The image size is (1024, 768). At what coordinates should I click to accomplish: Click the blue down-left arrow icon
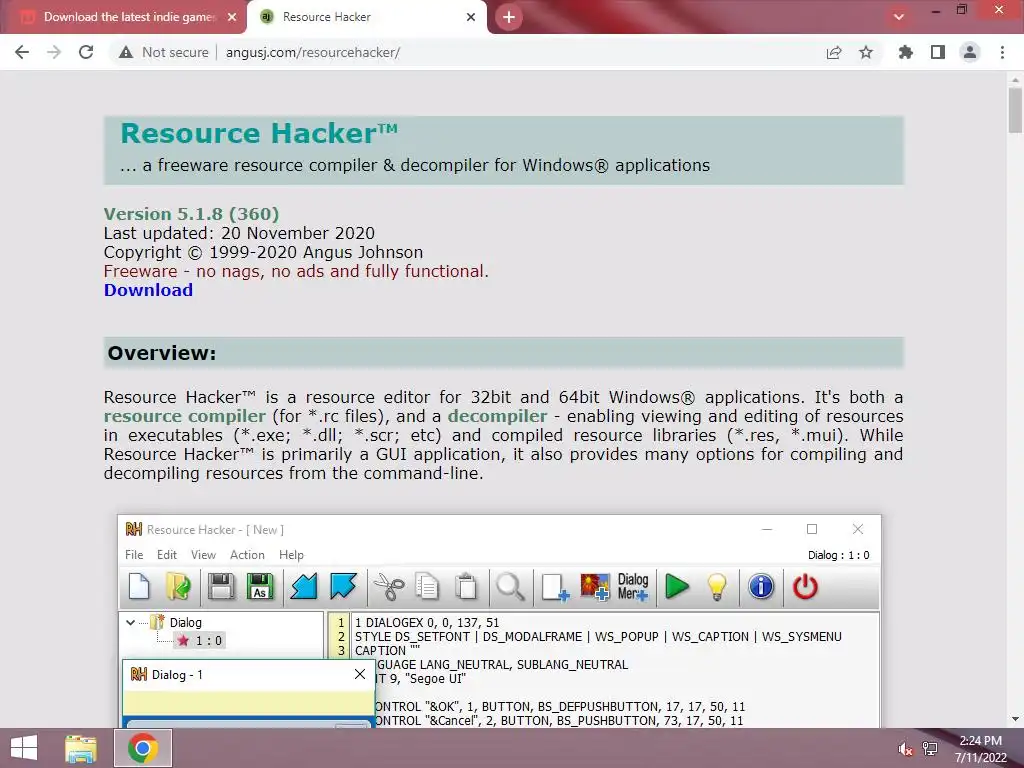click(304, 586)
